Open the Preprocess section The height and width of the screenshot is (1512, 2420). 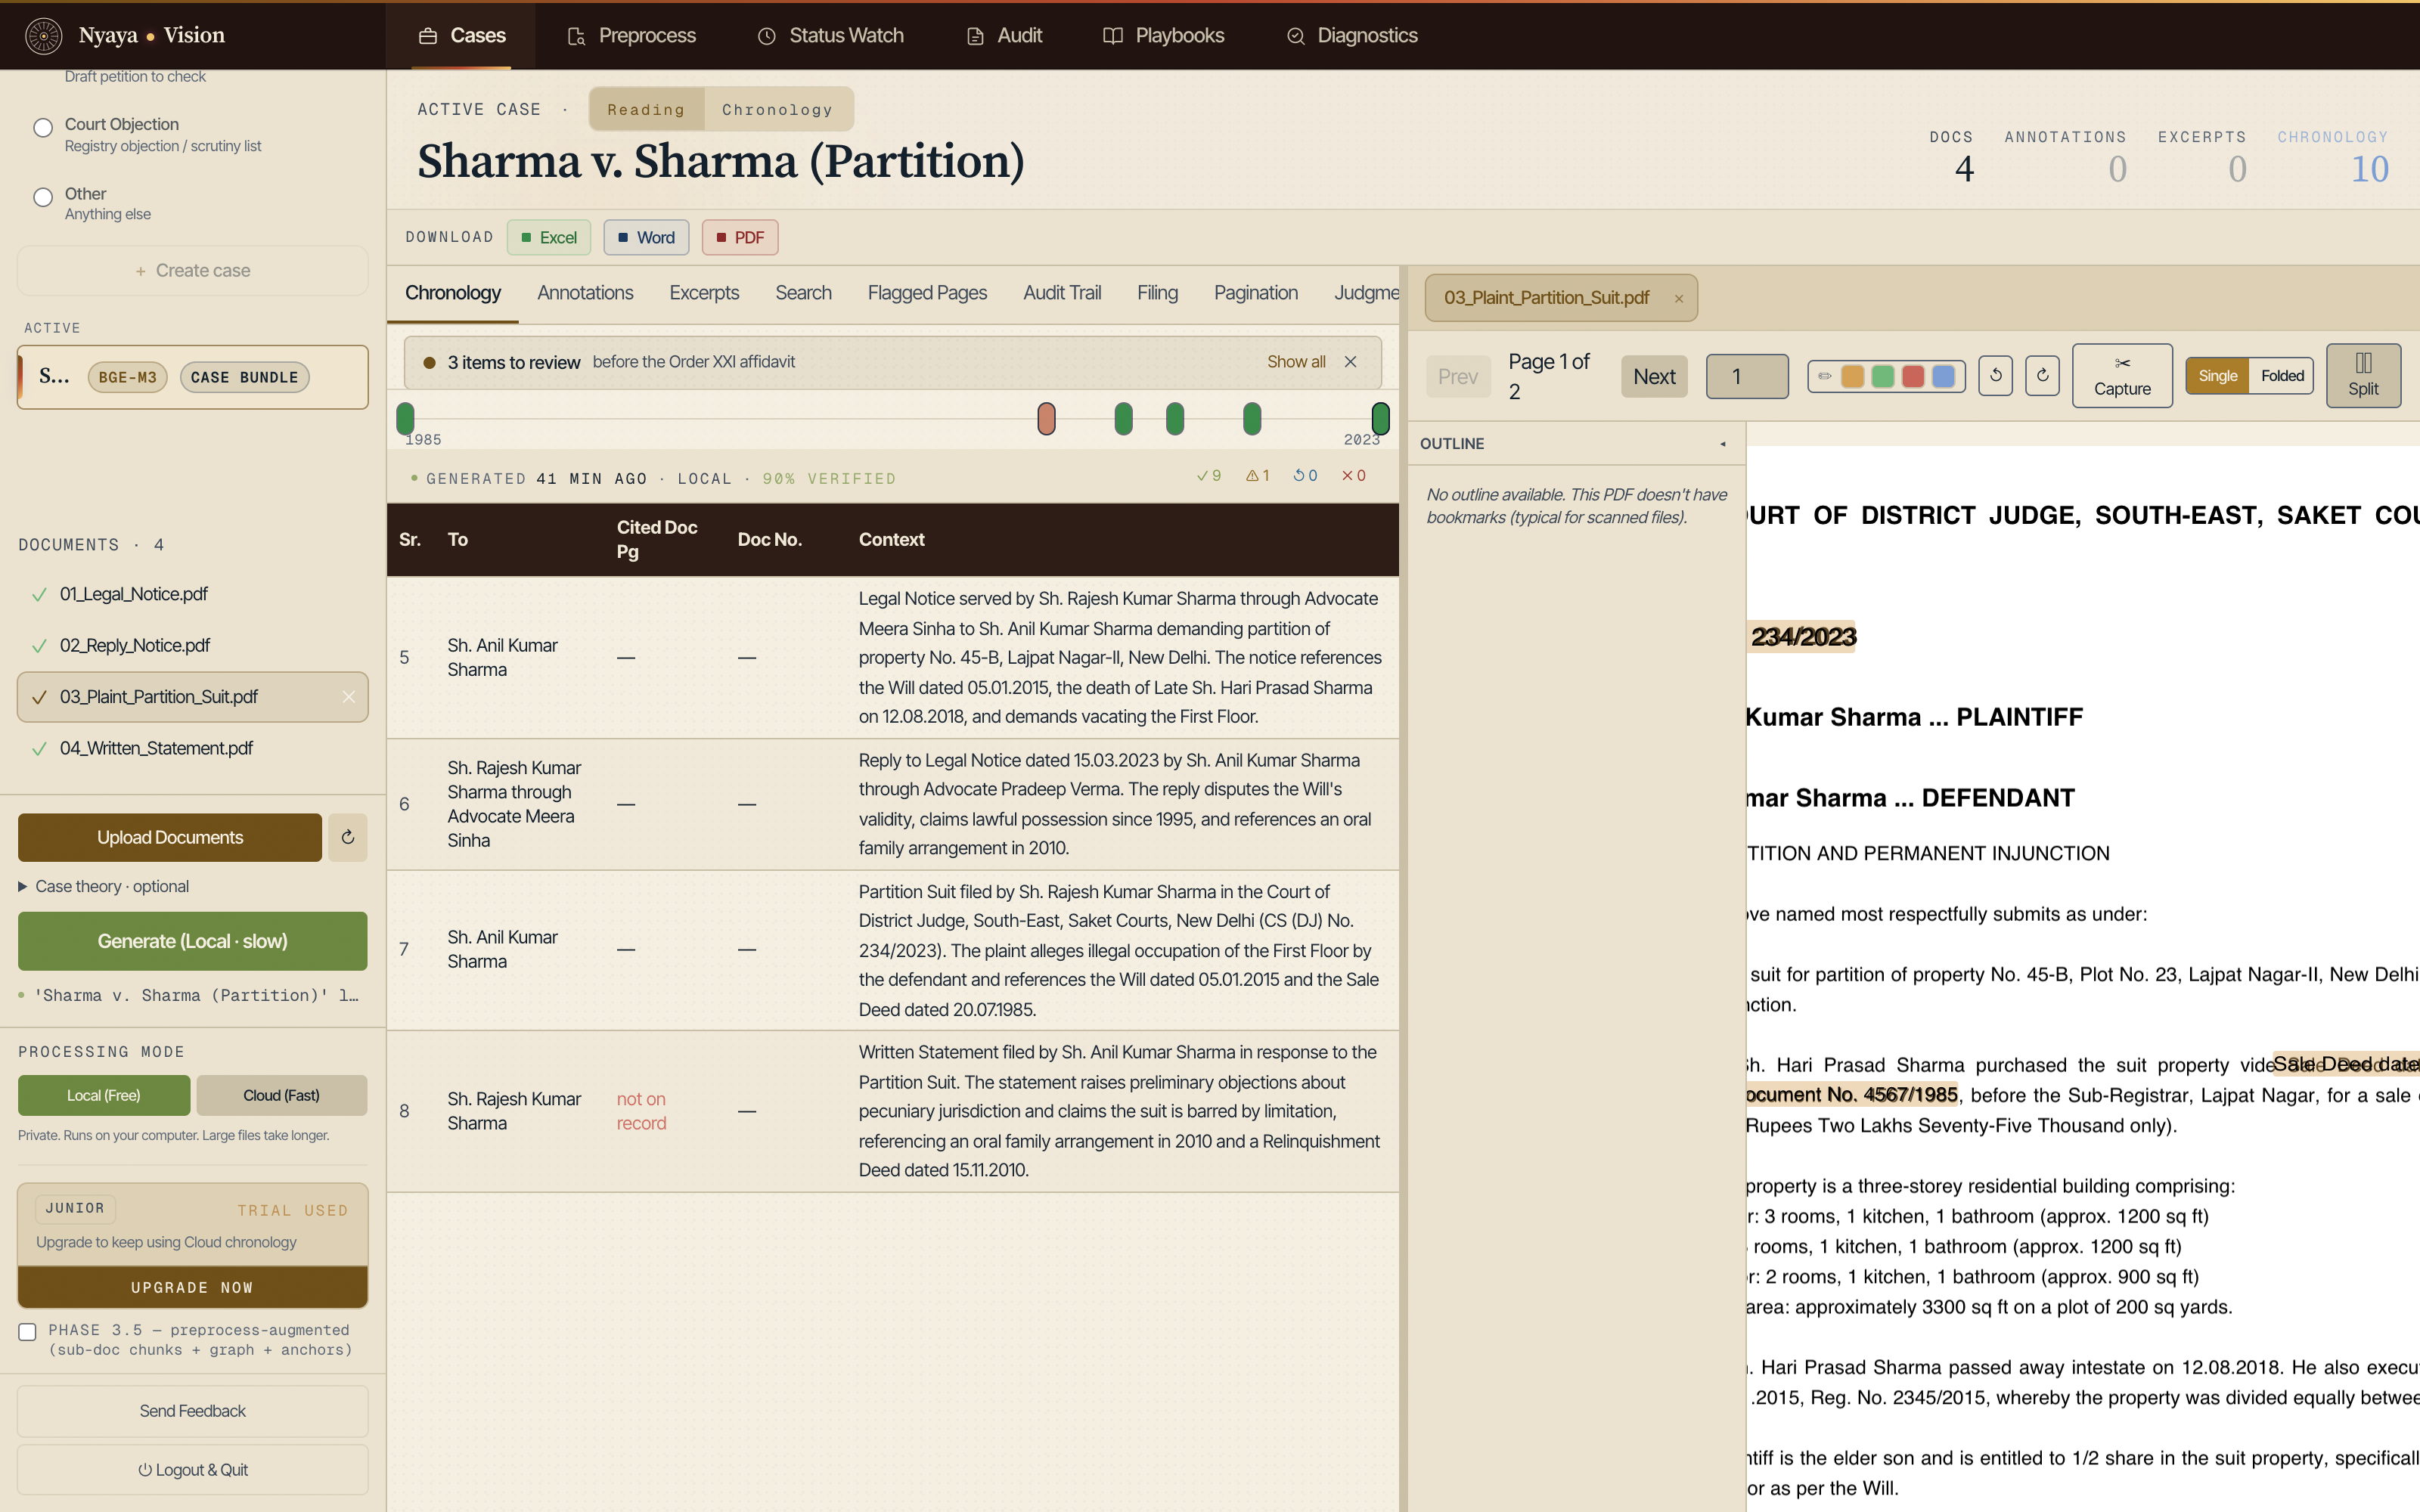(x=632, y=35)
